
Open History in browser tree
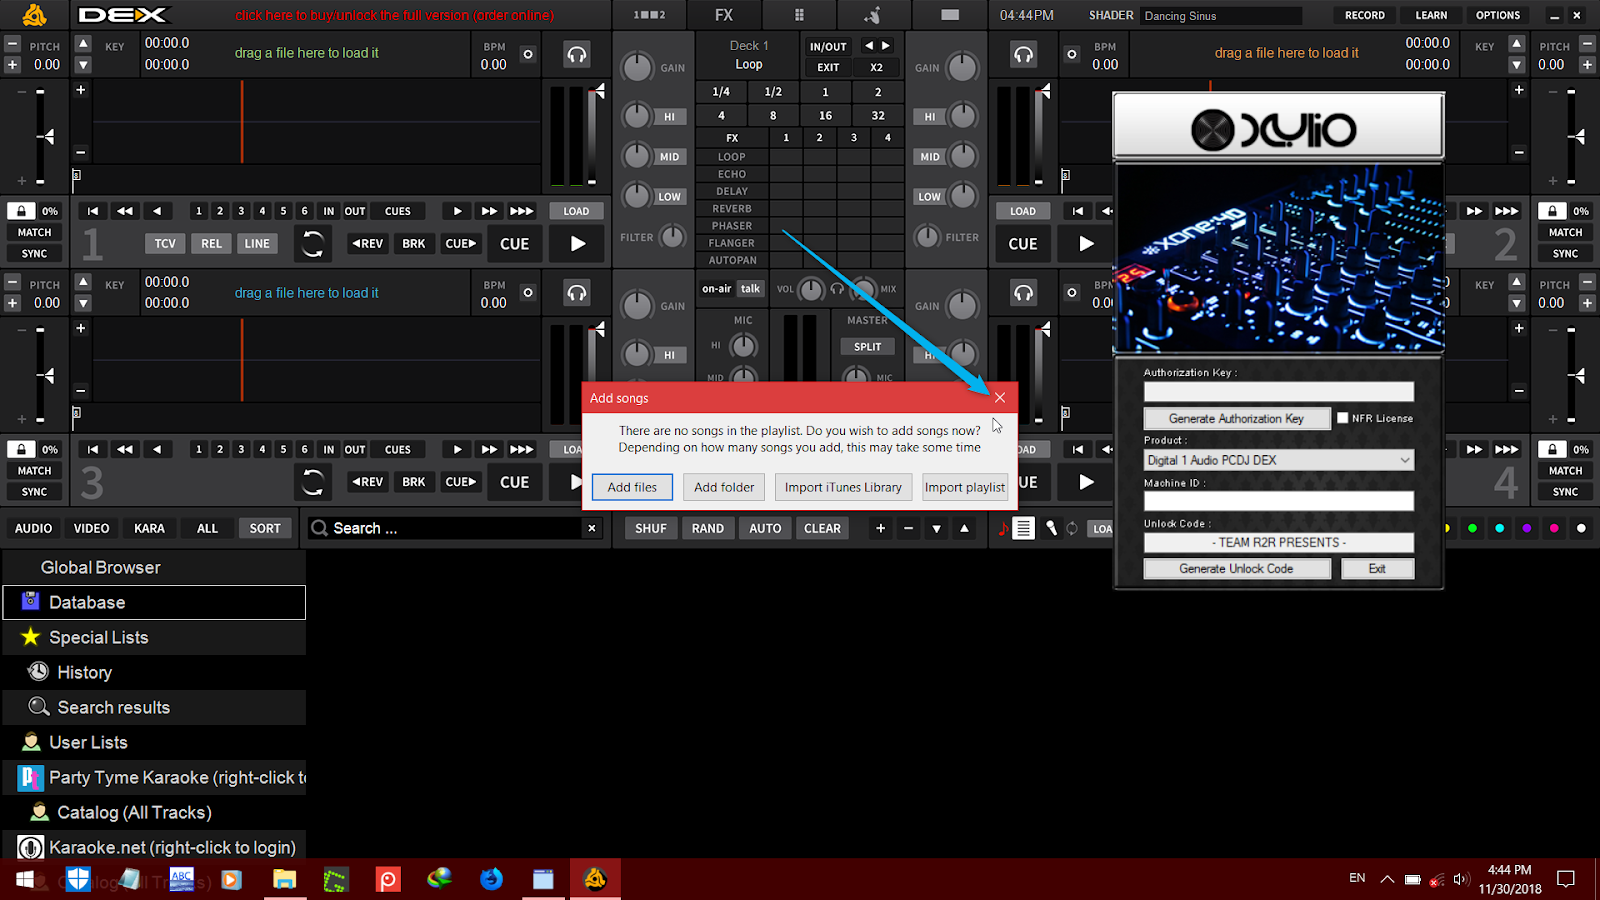(155, 672)
